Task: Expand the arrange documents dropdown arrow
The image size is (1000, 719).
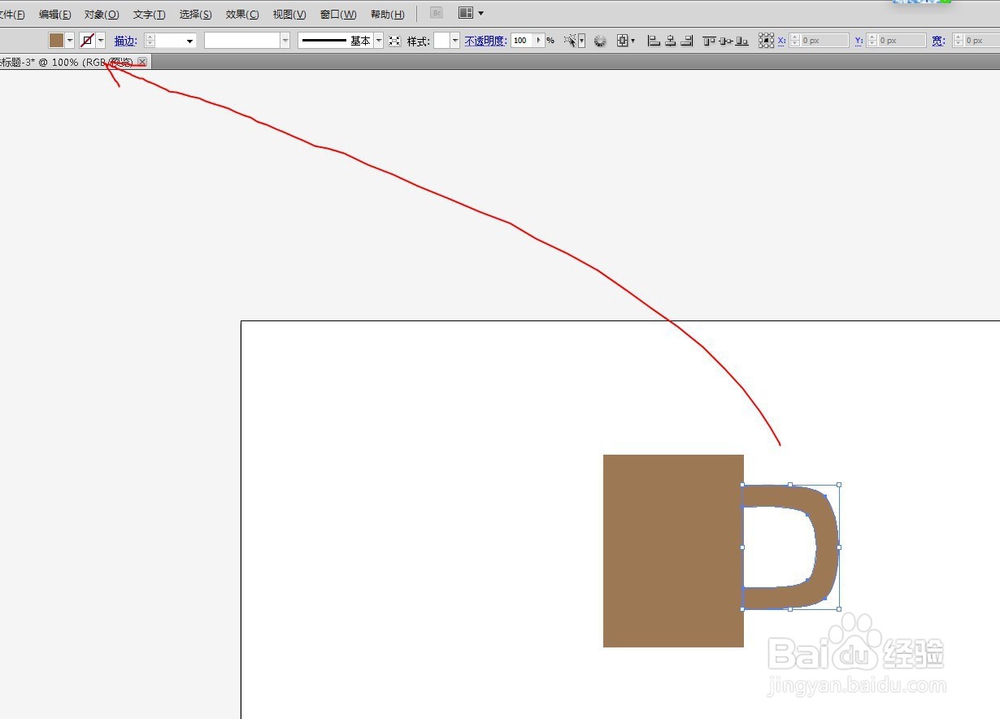Action: (x=481, y=13)
